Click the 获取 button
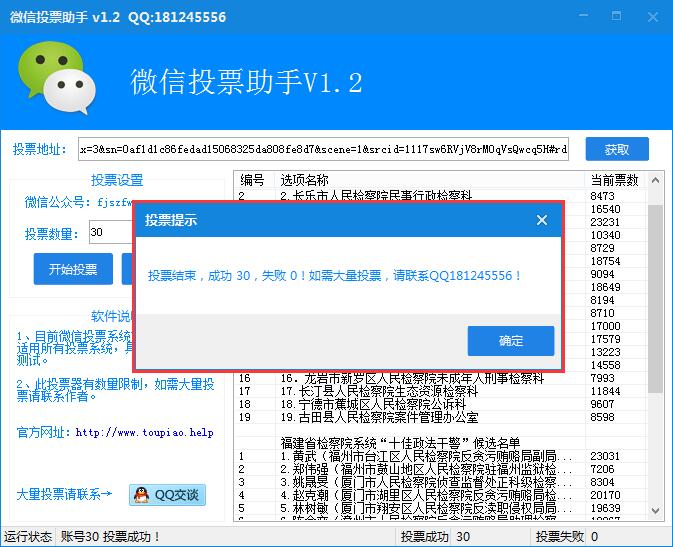The image size is (673, 547). [617, 150]
